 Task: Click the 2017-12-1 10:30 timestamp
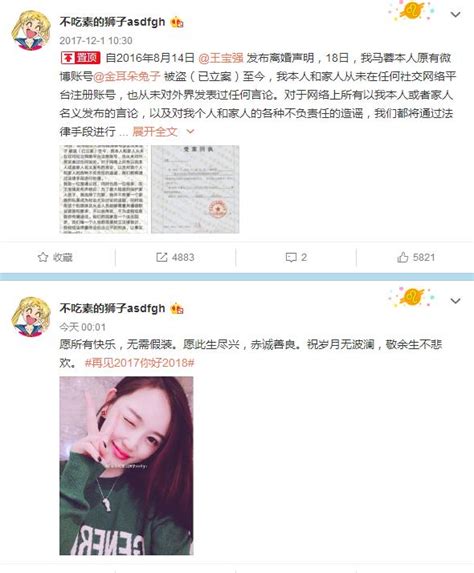pyautogui.click(x=96, y=41)
